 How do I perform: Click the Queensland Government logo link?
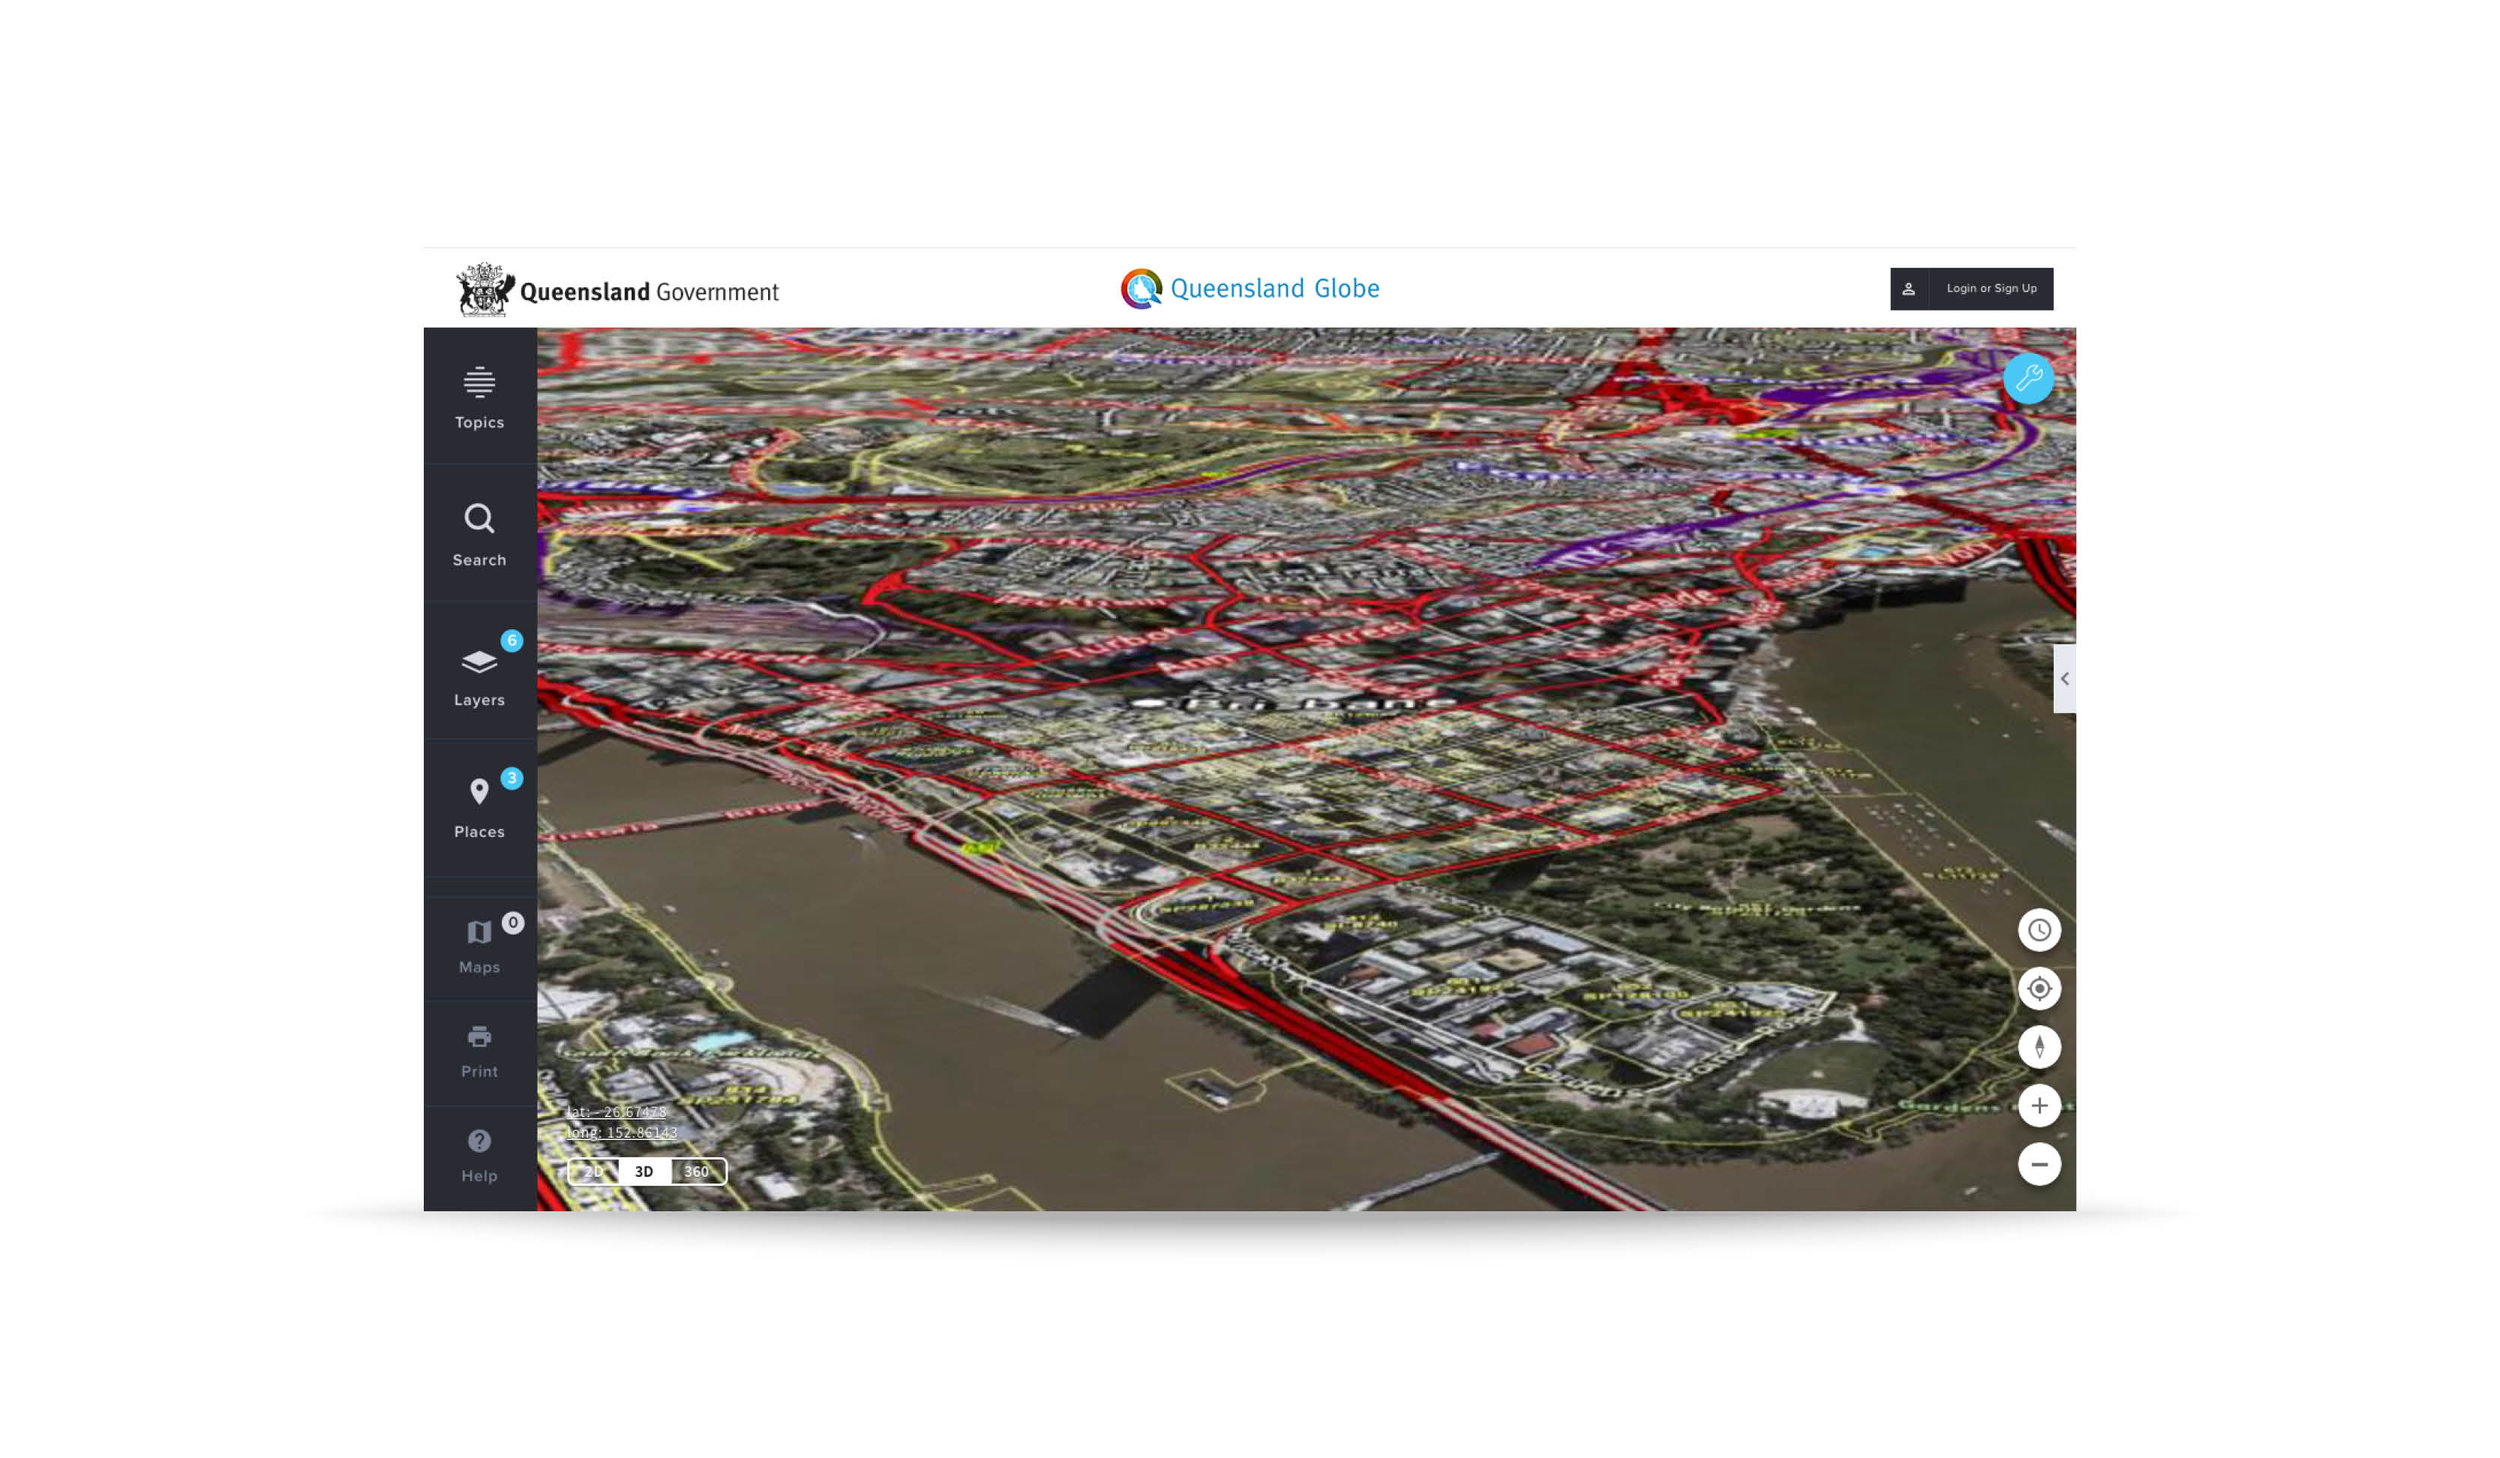tap(618, 290)
